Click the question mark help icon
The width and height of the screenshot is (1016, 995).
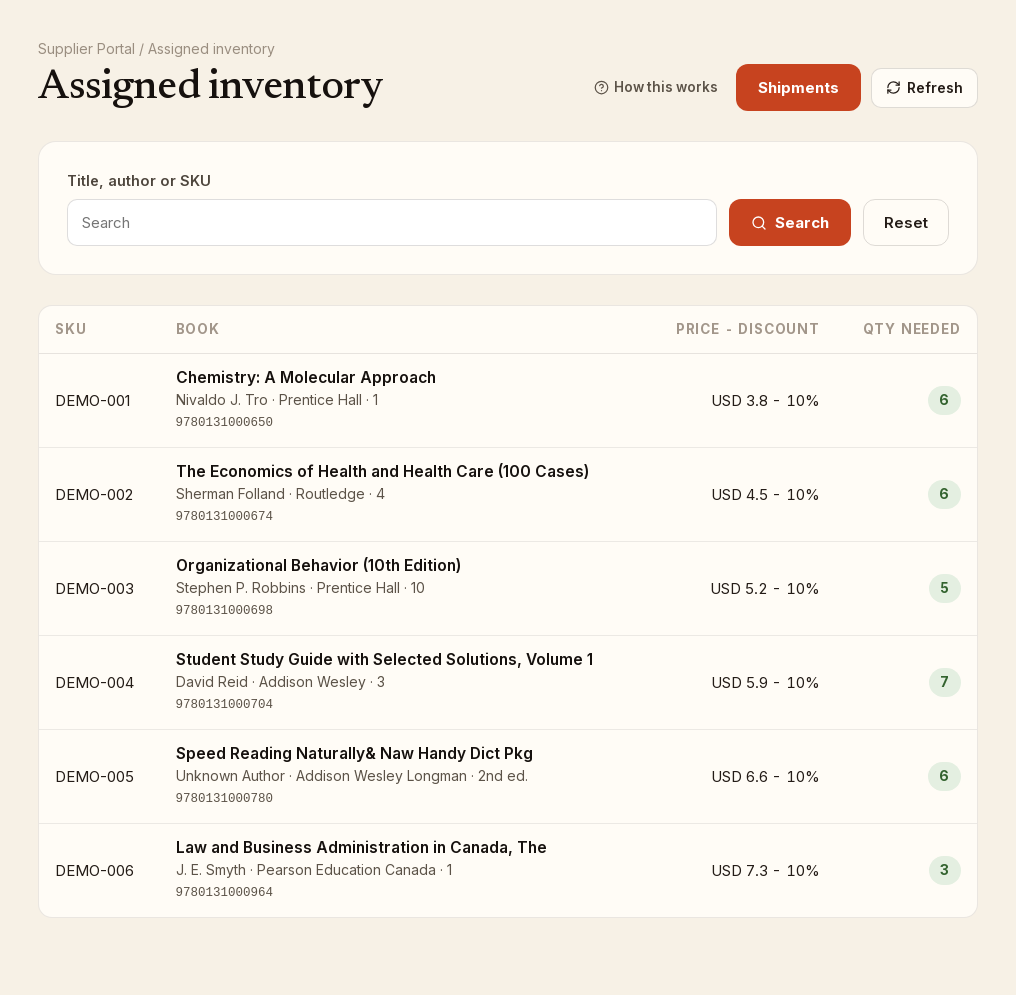(601, 87)
